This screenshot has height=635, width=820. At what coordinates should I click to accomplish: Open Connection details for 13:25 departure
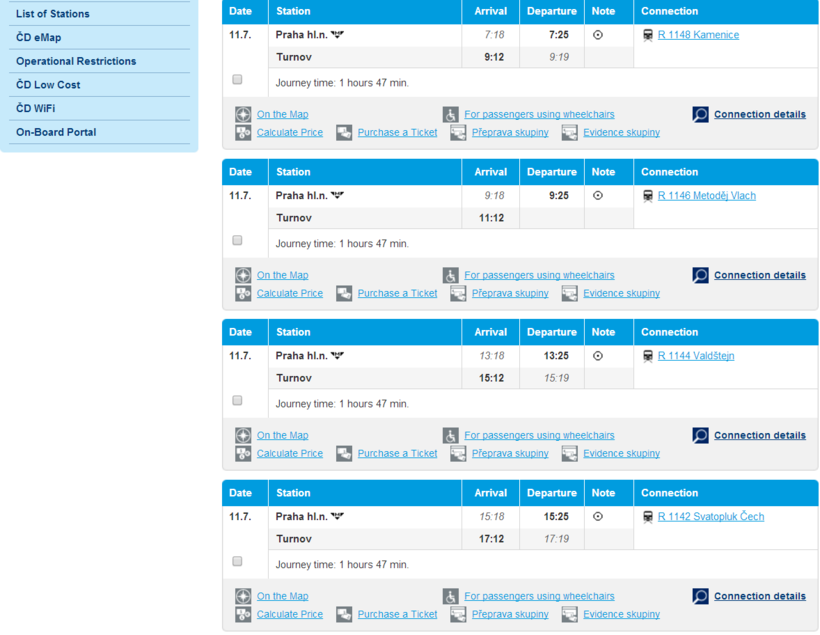[x=759, y=436]
